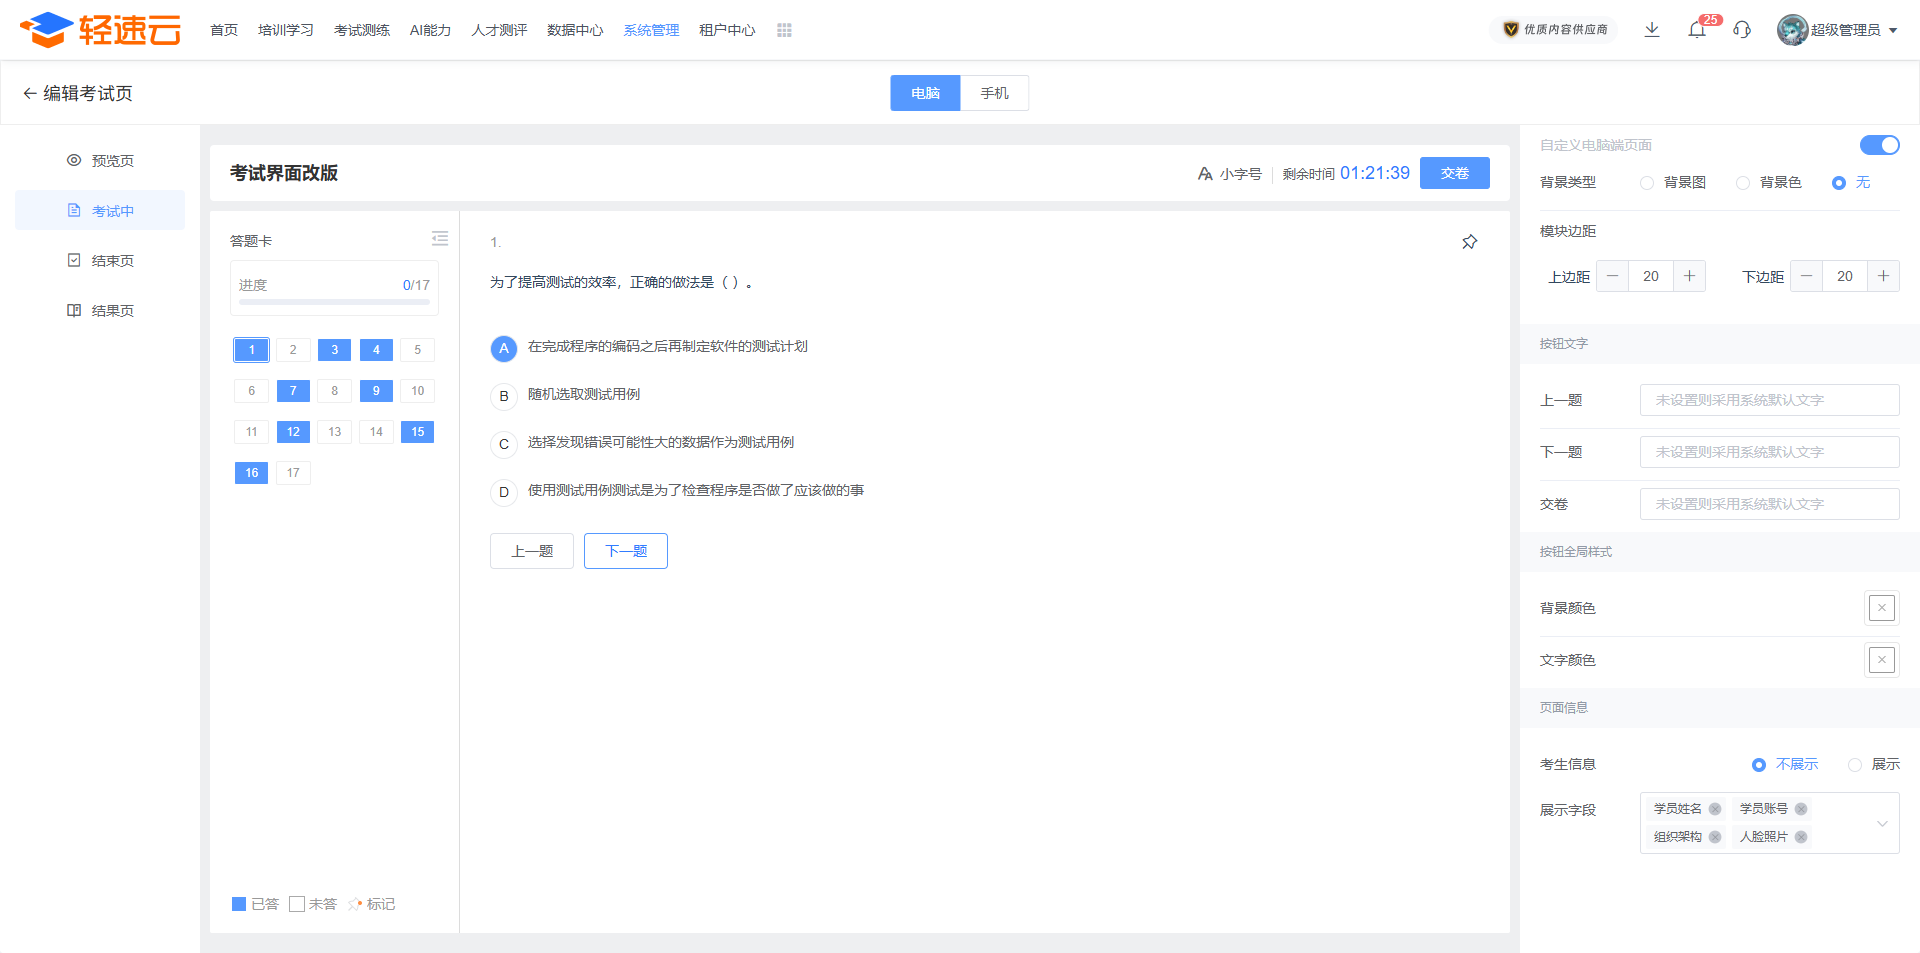This screenshot has height=953, width=1920.
Task: Click the back arrow beside 编辑考试页
Action: 29,93
